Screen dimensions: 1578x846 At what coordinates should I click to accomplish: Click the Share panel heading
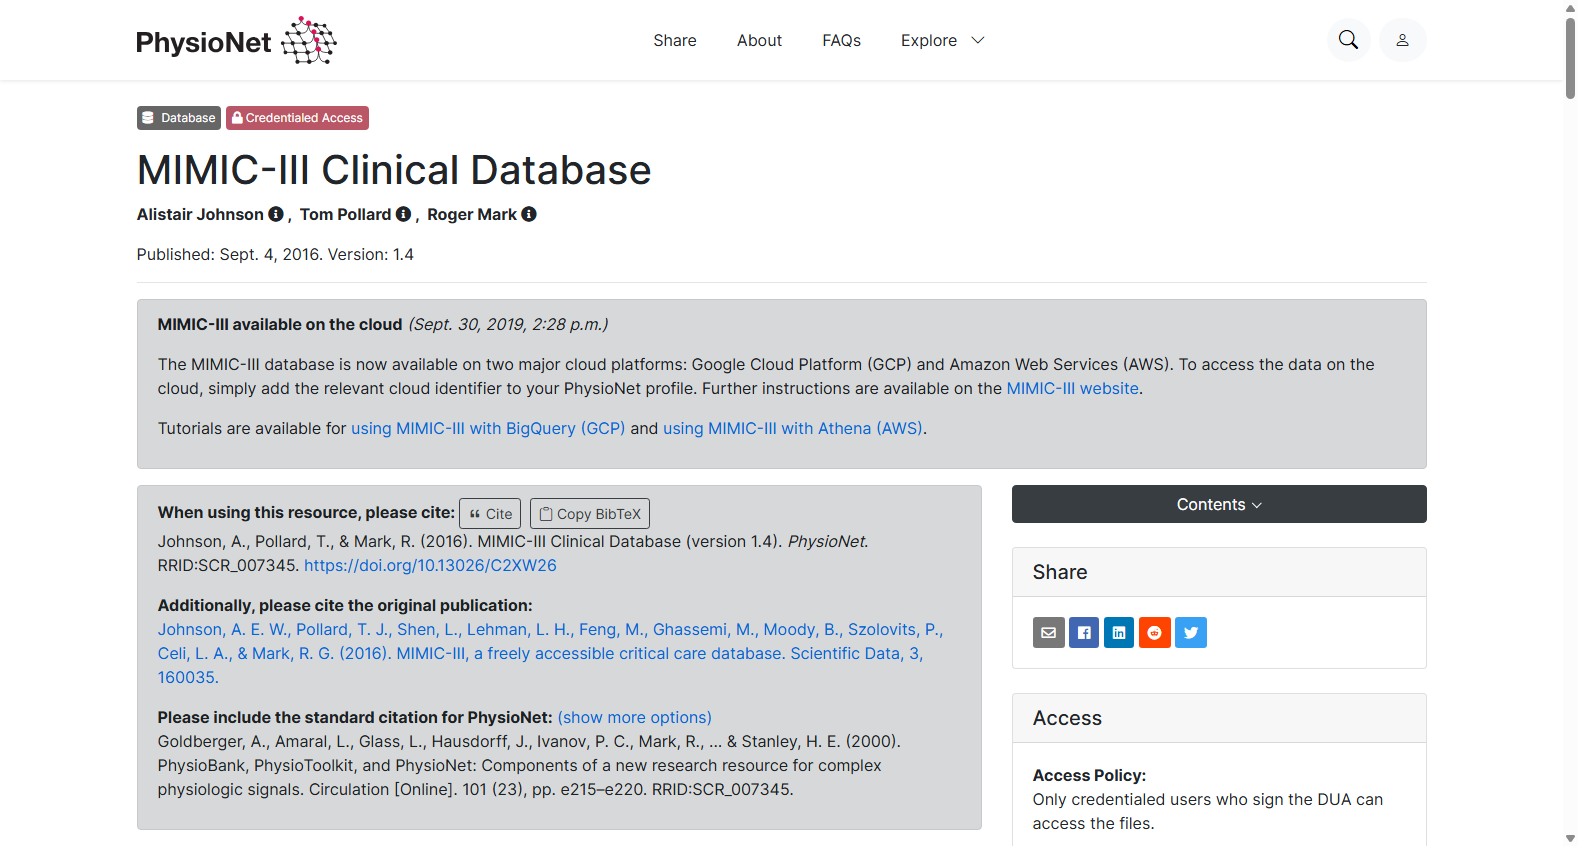click(x=1060, y=572)
